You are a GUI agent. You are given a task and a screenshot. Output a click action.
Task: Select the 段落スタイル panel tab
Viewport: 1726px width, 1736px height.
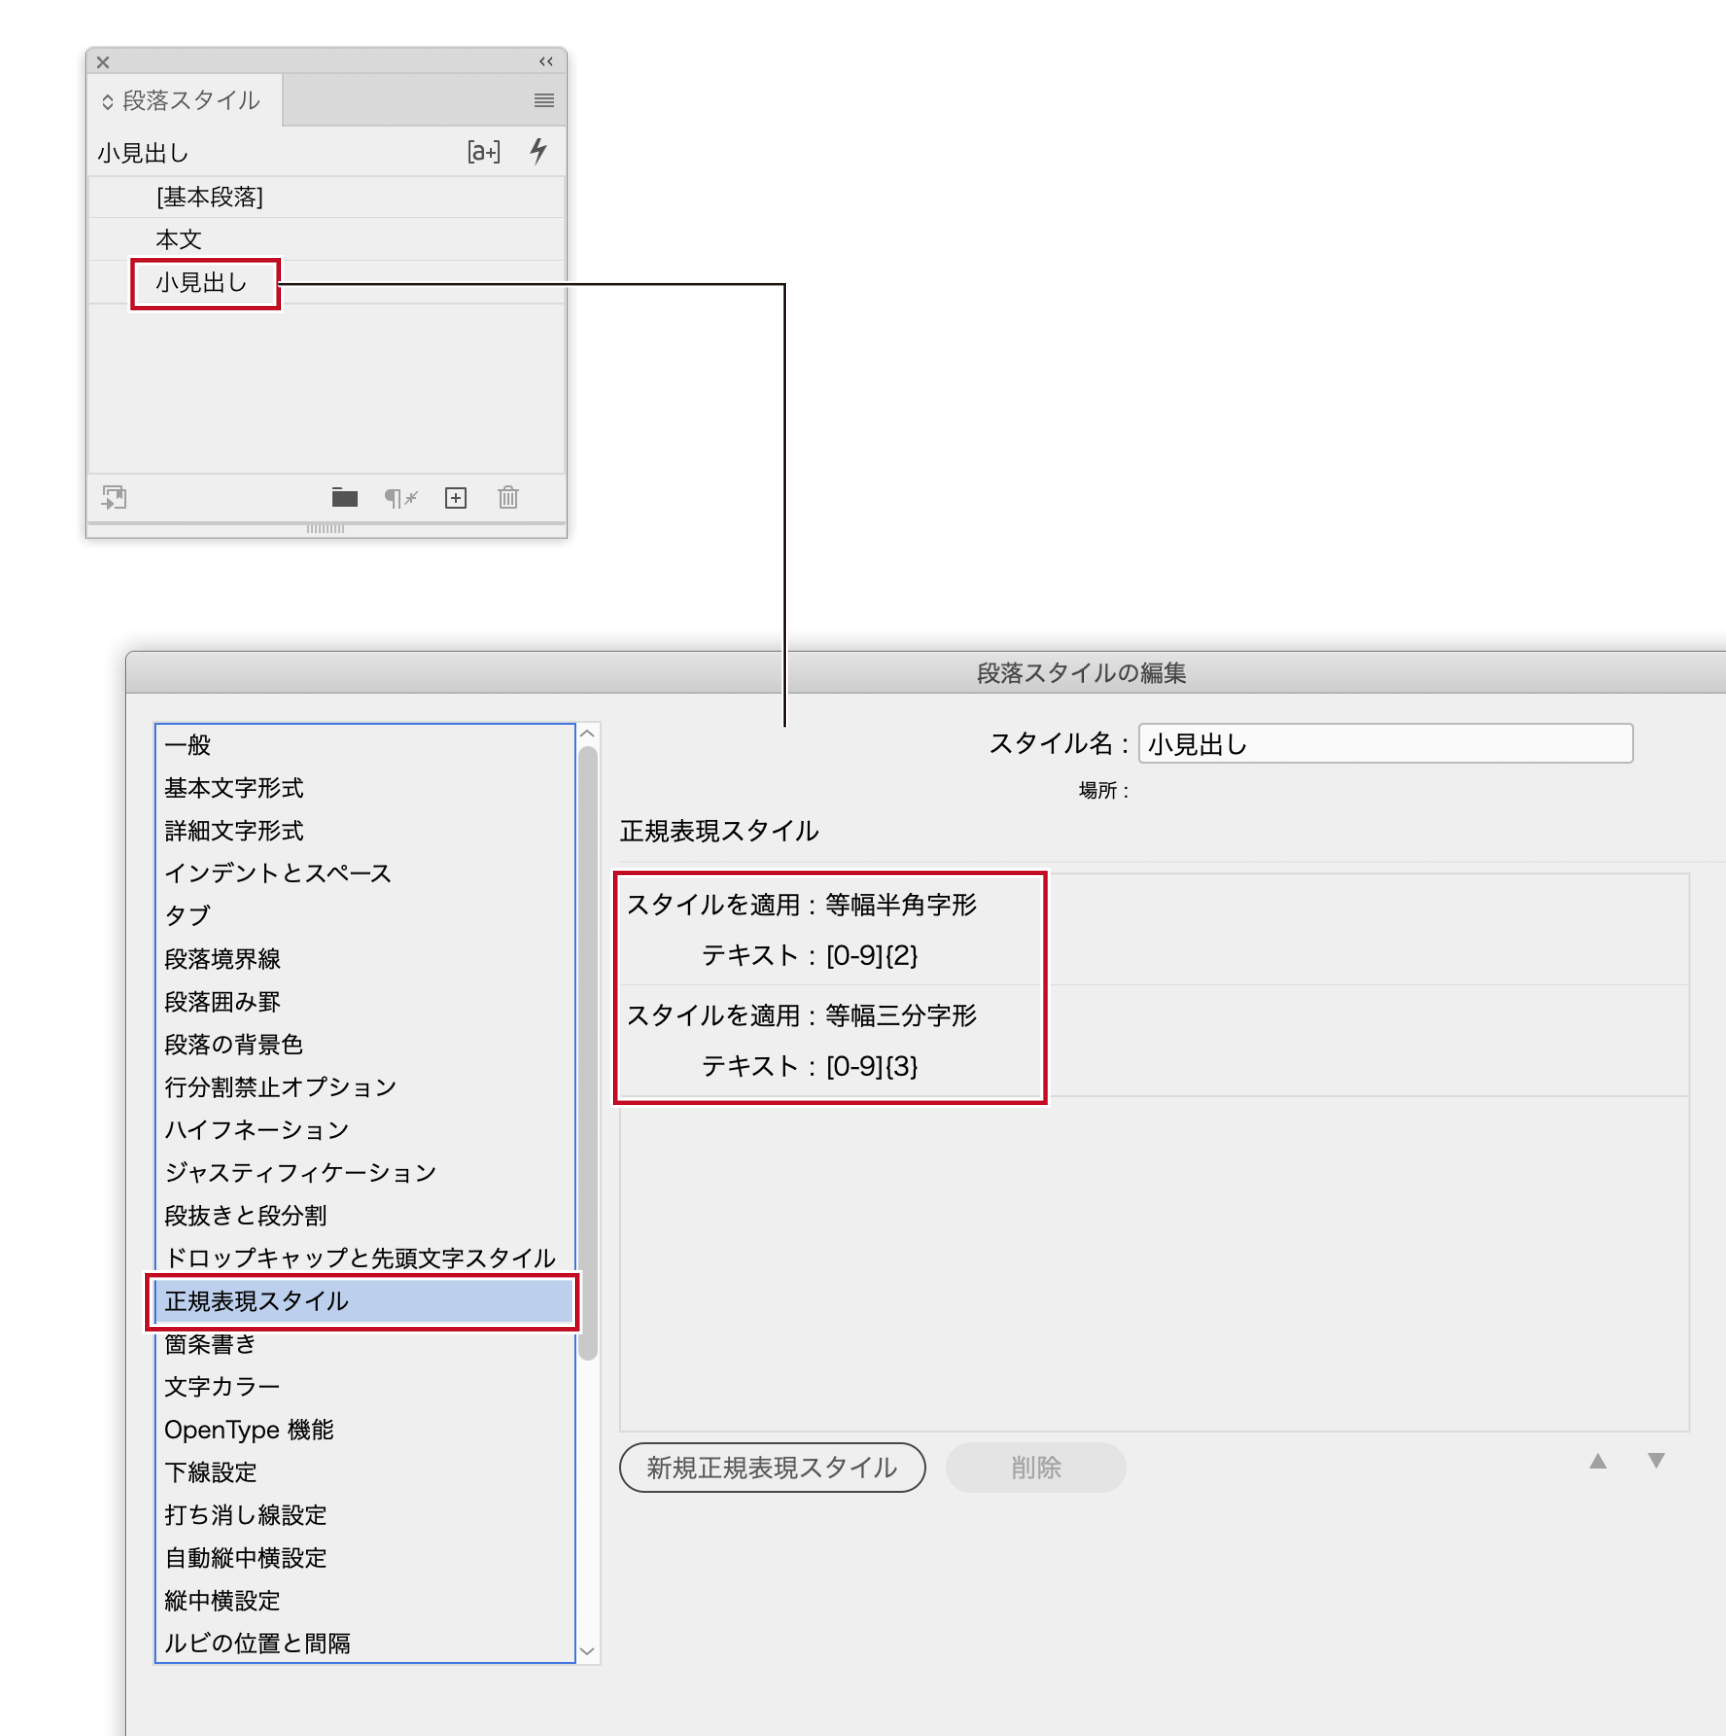184,100
